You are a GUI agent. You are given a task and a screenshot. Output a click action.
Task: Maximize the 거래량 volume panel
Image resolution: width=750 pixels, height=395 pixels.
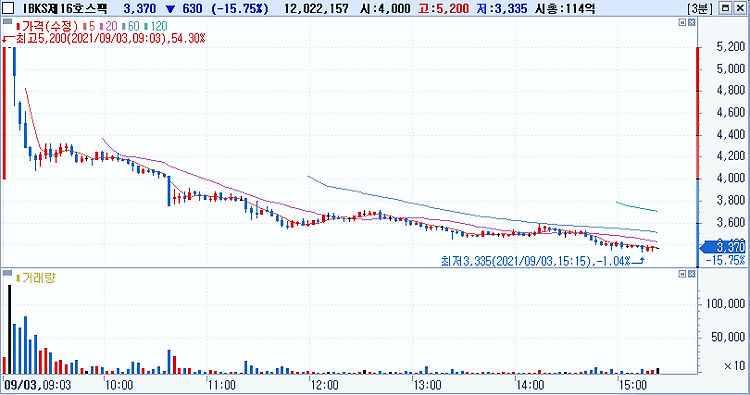tap(683, 274)
